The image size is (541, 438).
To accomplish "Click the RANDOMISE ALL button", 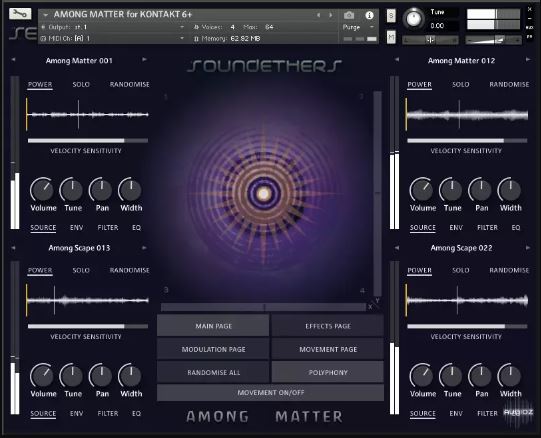I will click(213, 372).
